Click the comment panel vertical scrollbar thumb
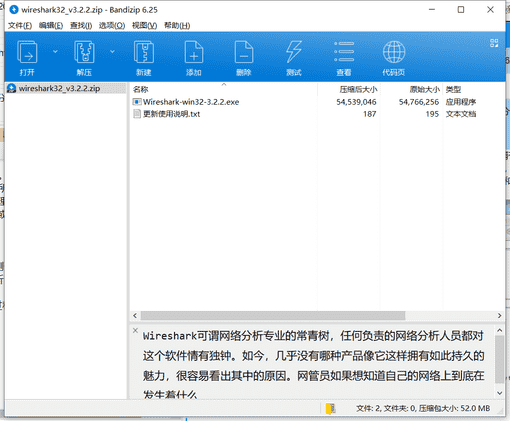 [499, 359]
